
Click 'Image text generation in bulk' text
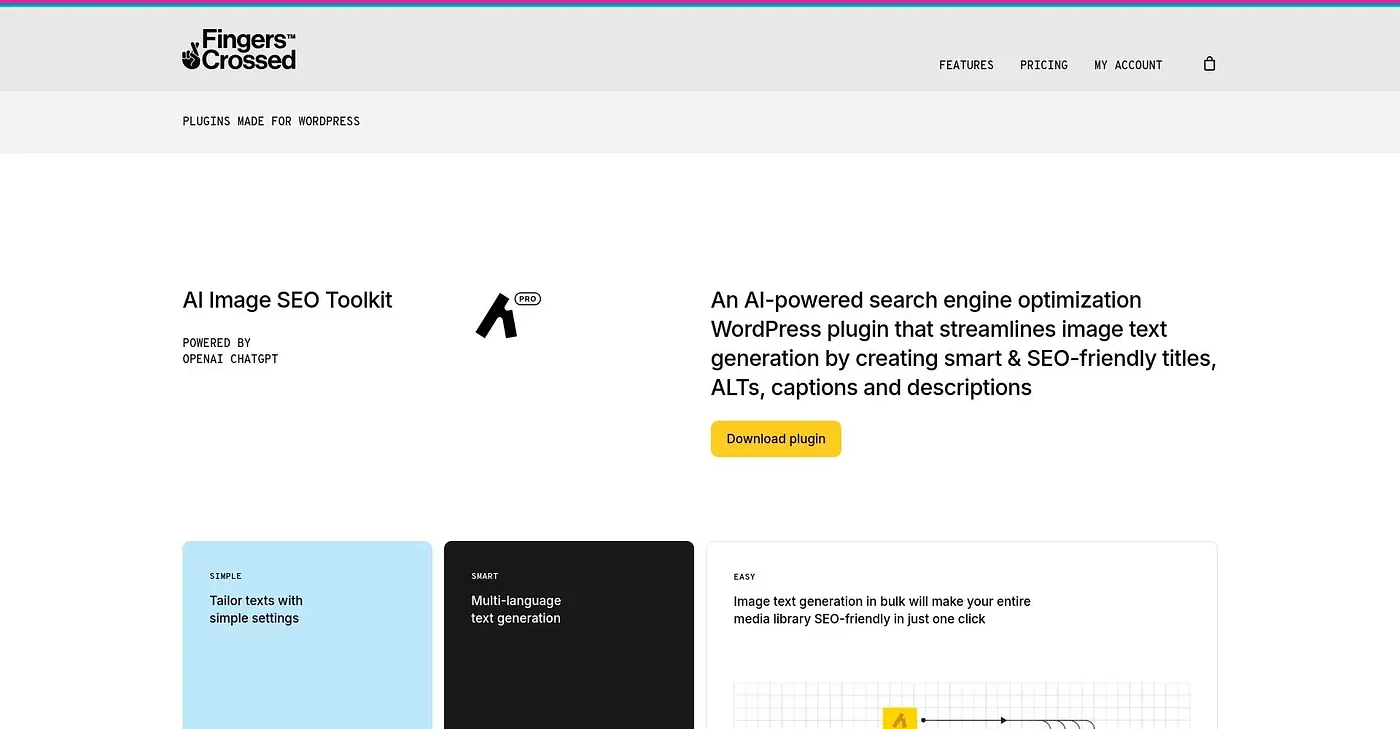click(882, 610)
